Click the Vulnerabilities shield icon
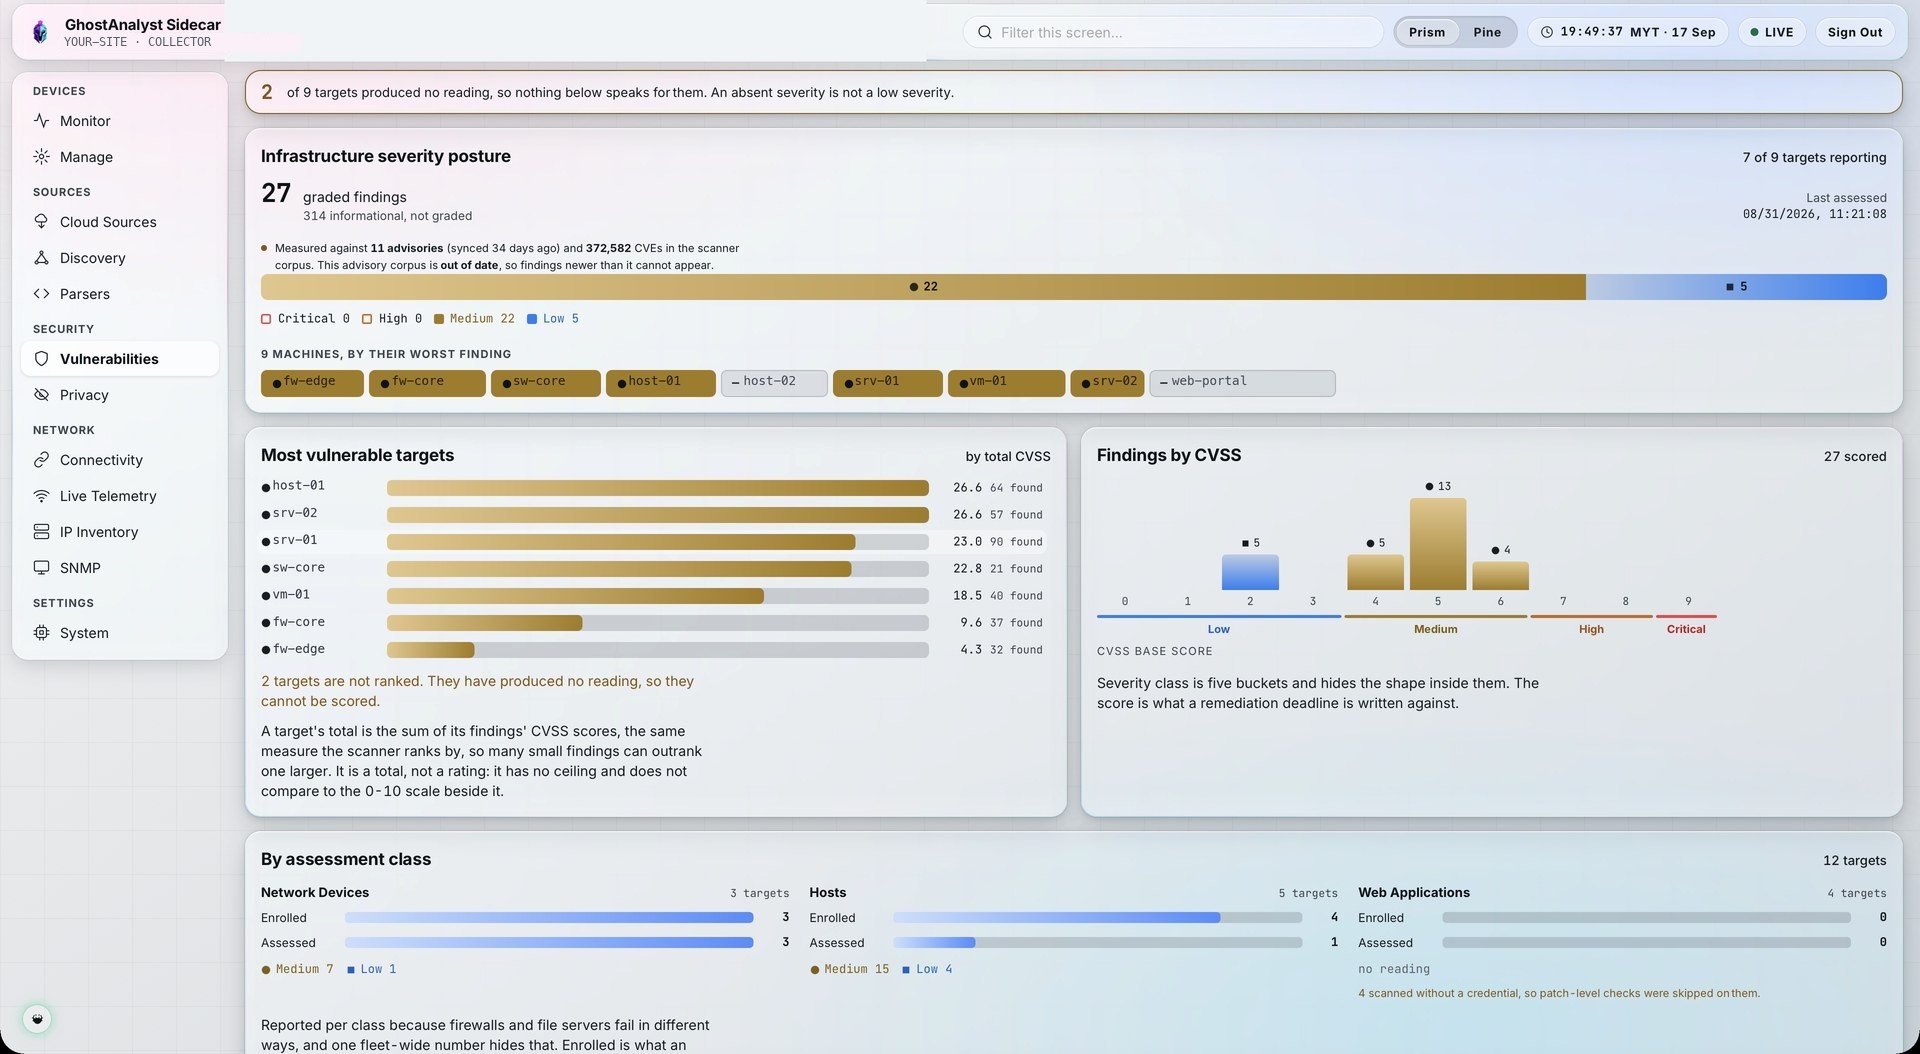1920x1054 pixels. [x=41, y=359]
